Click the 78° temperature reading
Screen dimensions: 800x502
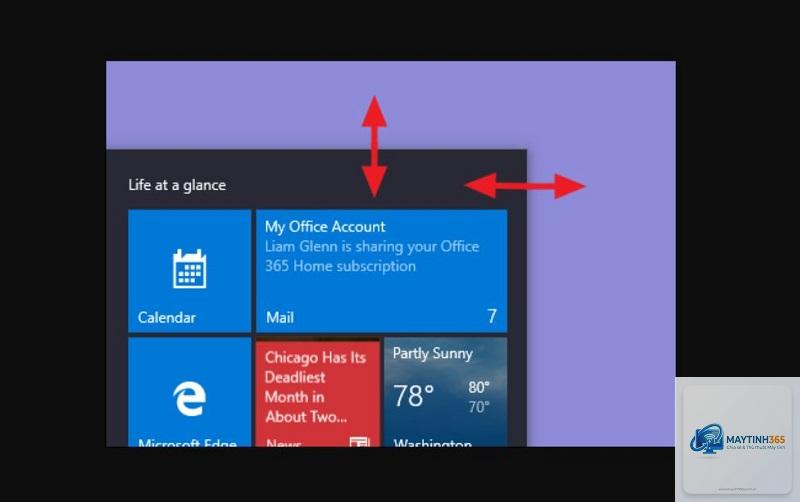point(413,396)
